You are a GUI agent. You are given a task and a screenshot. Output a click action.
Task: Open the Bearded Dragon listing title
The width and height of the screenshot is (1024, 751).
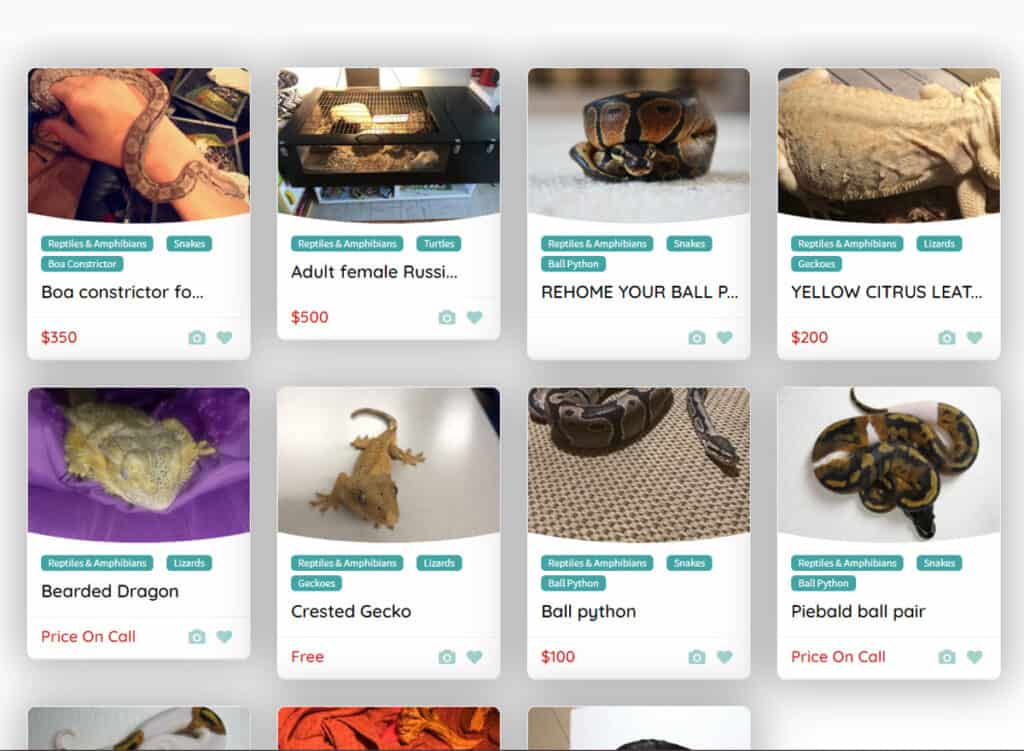point(109,592)
